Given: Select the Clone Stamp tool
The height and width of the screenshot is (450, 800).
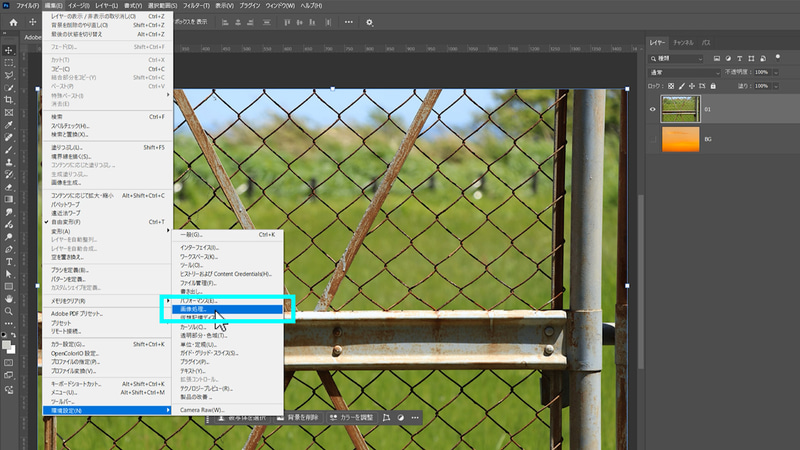Looking at the screenshot, I should [x=9, y=162].
